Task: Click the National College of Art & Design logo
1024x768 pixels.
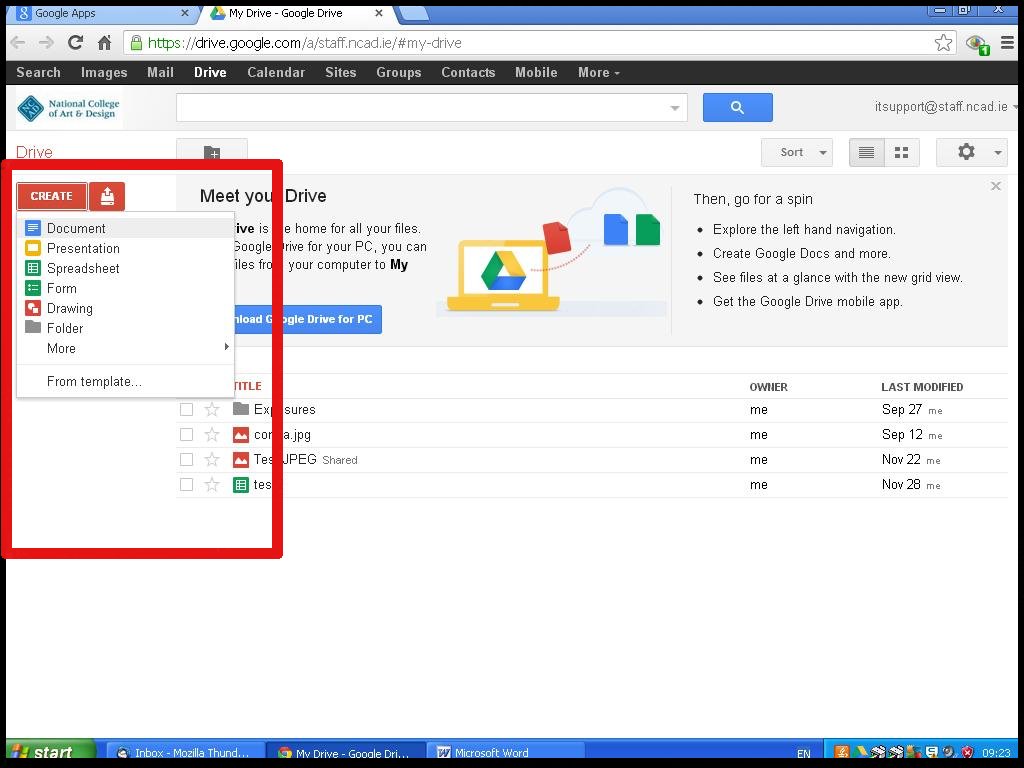Action: pos(69,108)
